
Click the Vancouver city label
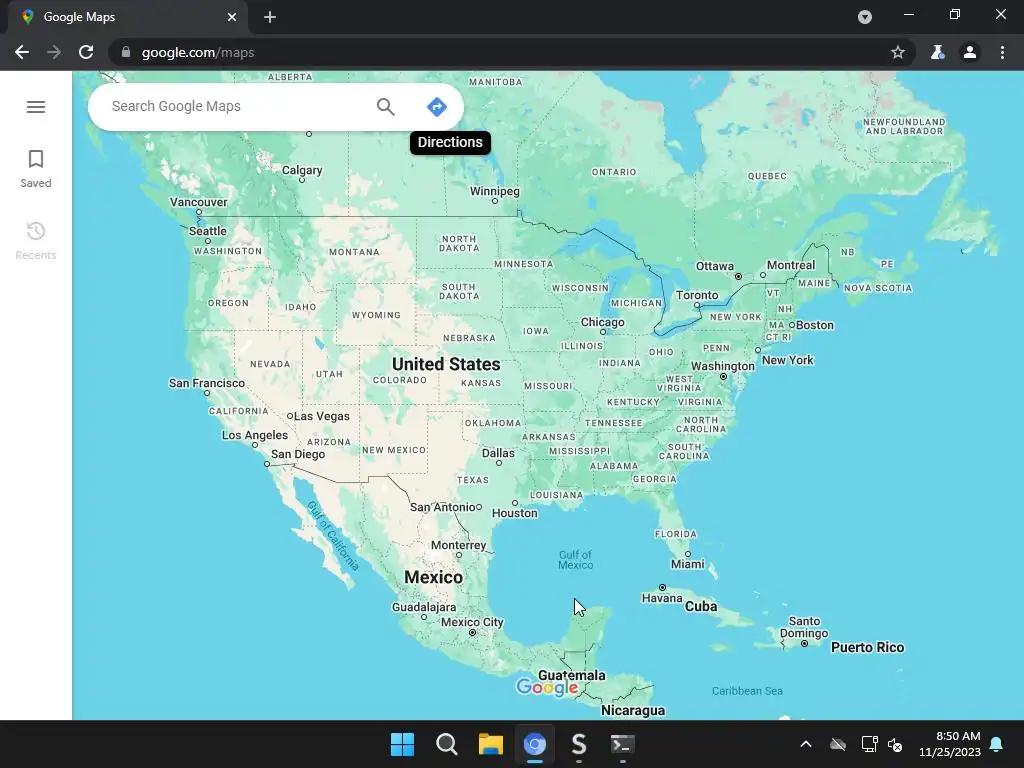point(199,202)
